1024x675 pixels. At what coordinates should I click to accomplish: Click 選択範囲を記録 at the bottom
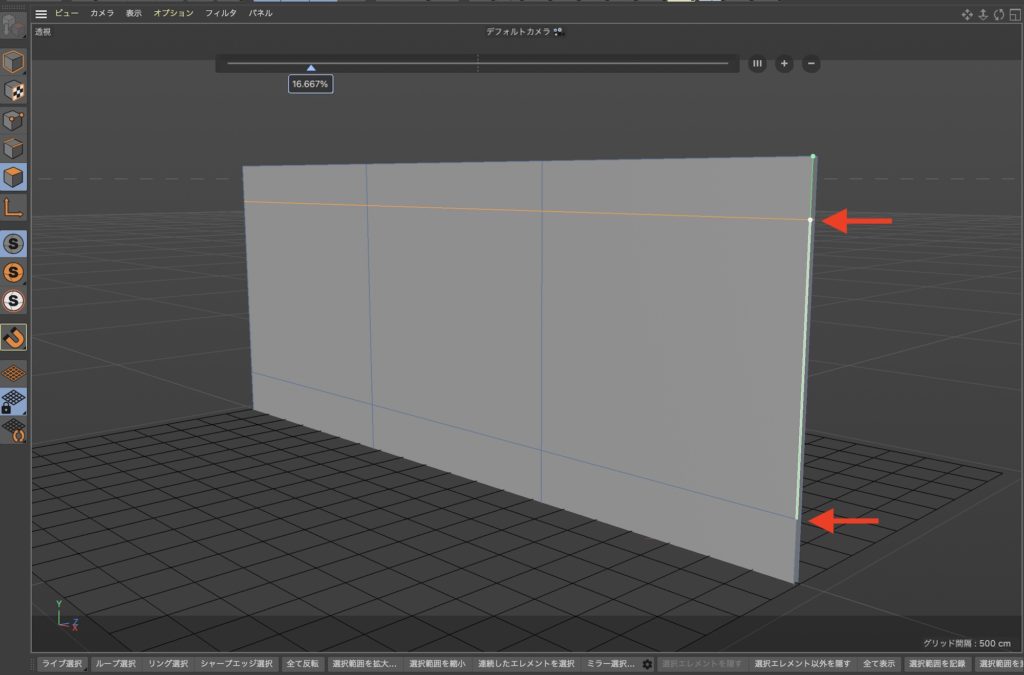click(937, 663)
